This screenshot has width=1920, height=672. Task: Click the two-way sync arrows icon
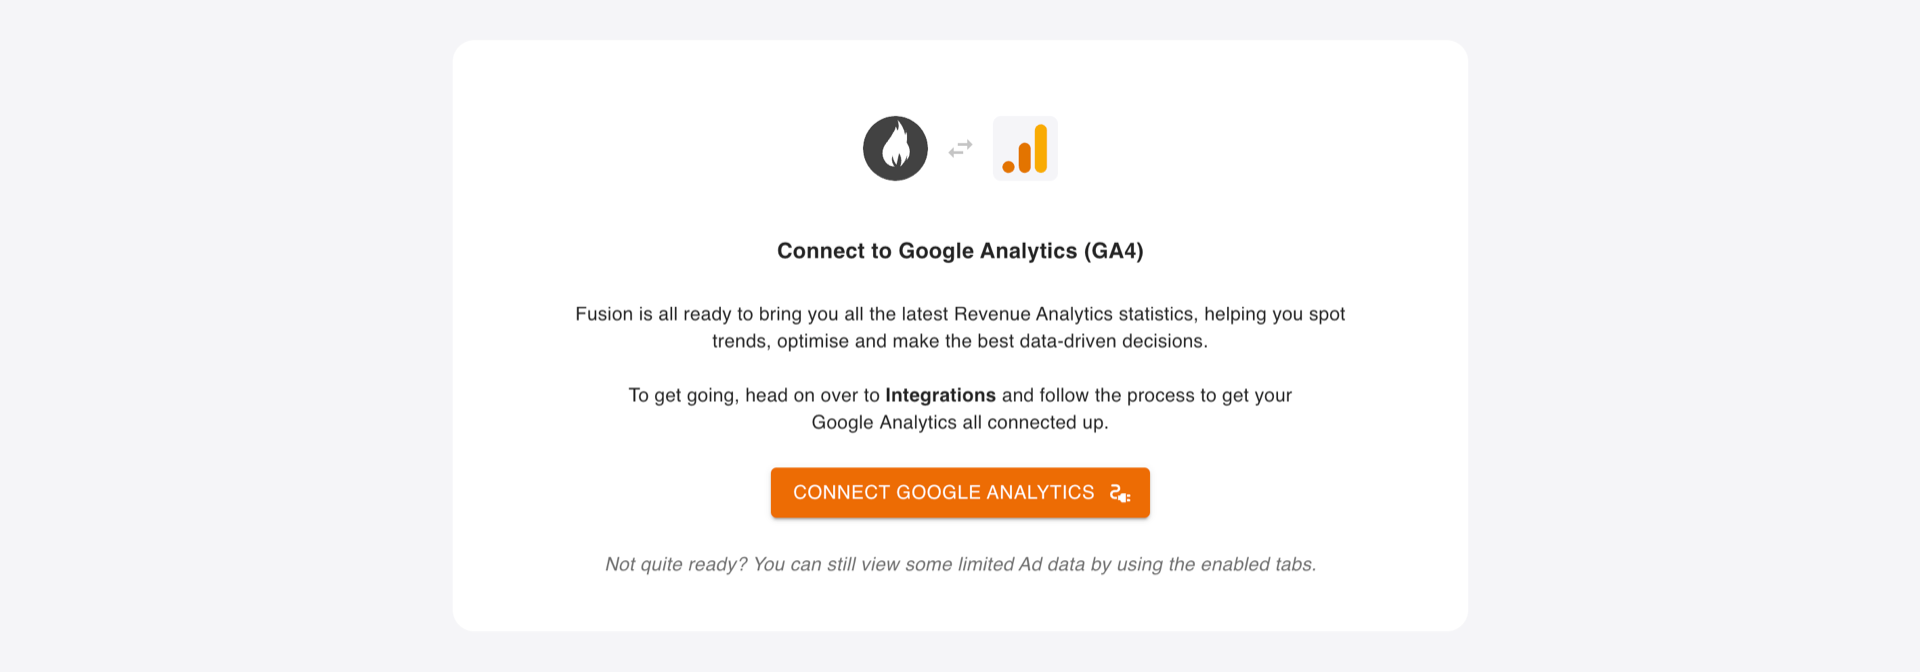960,148
